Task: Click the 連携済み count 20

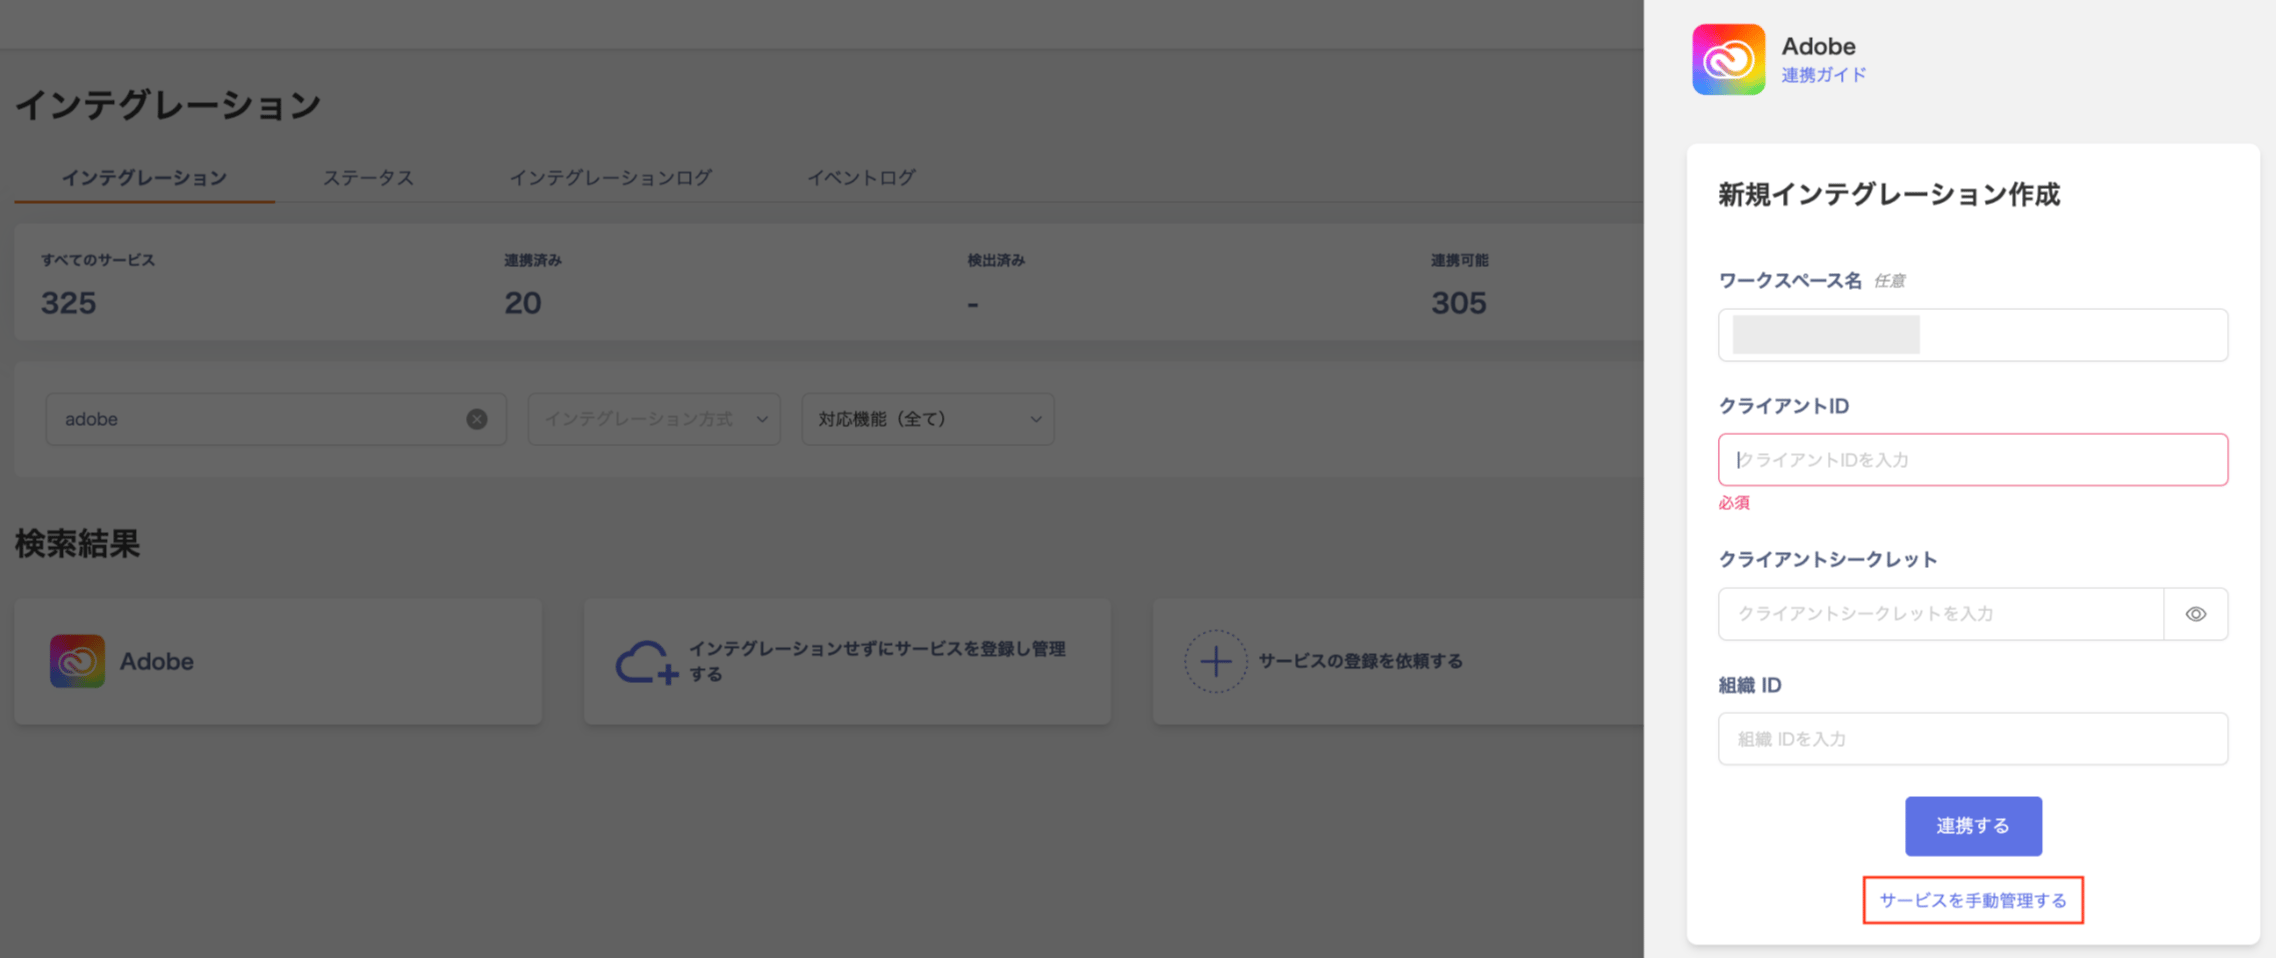Action: pyautogui.click(x=522, y=303)
